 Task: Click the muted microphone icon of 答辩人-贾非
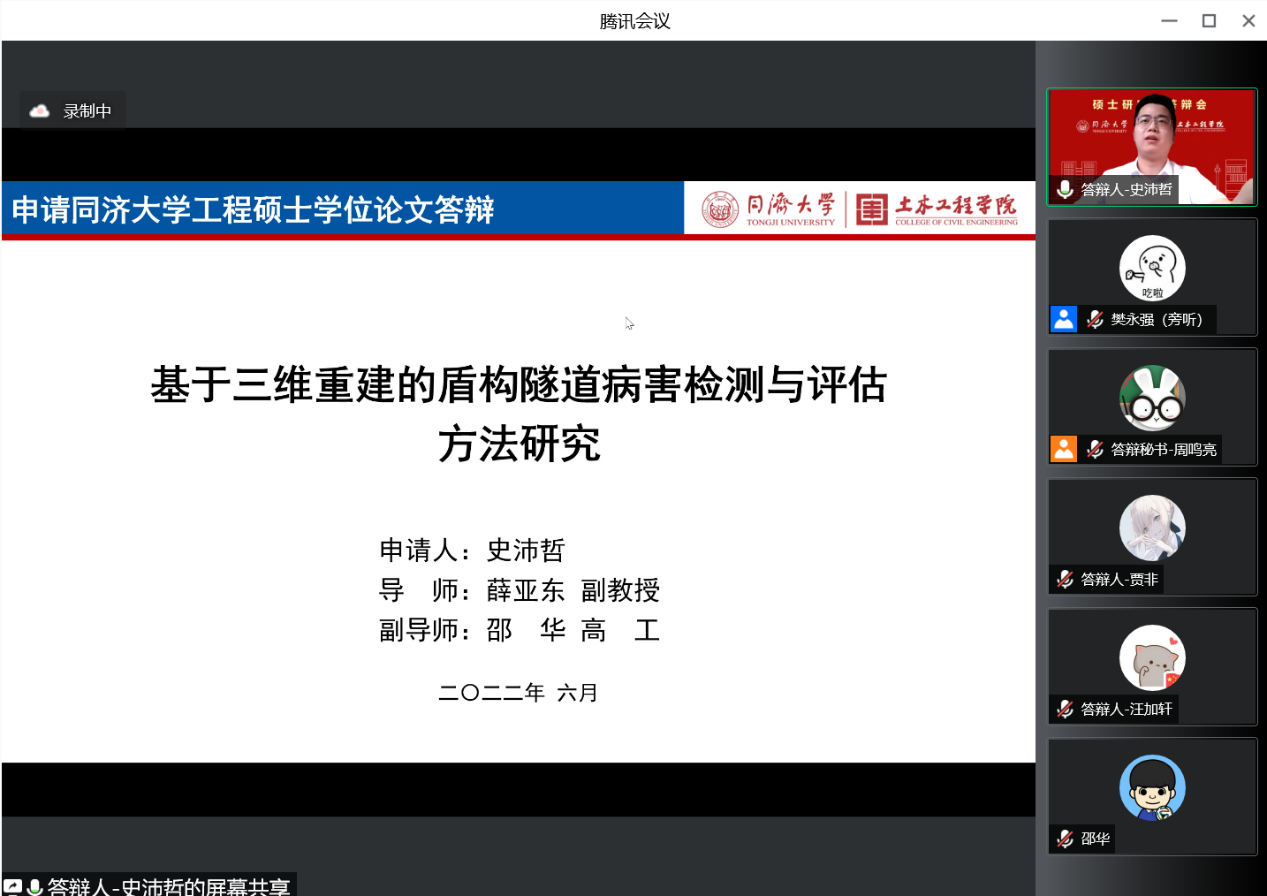pyautogui.click(x=1065, y=579)
